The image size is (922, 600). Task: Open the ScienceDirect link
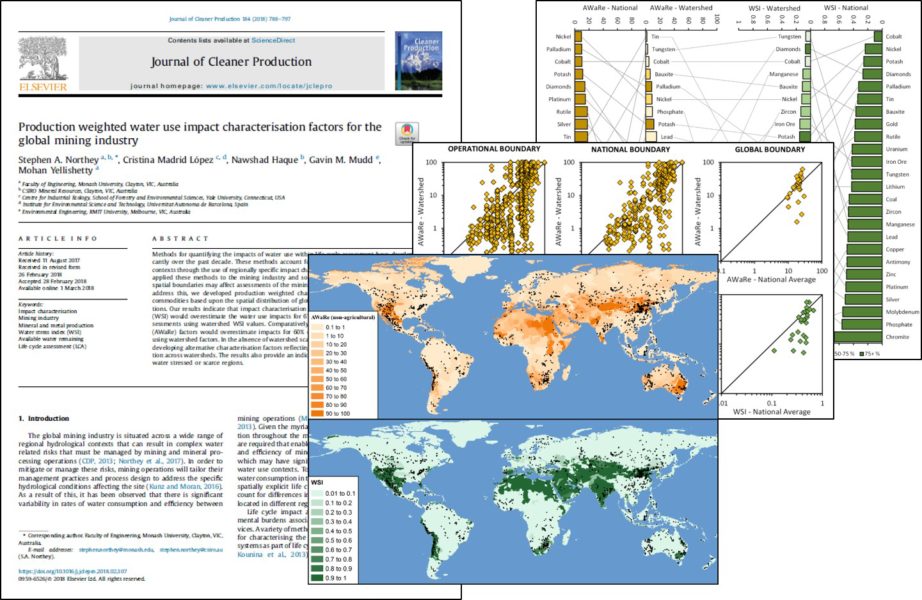click(x=273, y=41)
